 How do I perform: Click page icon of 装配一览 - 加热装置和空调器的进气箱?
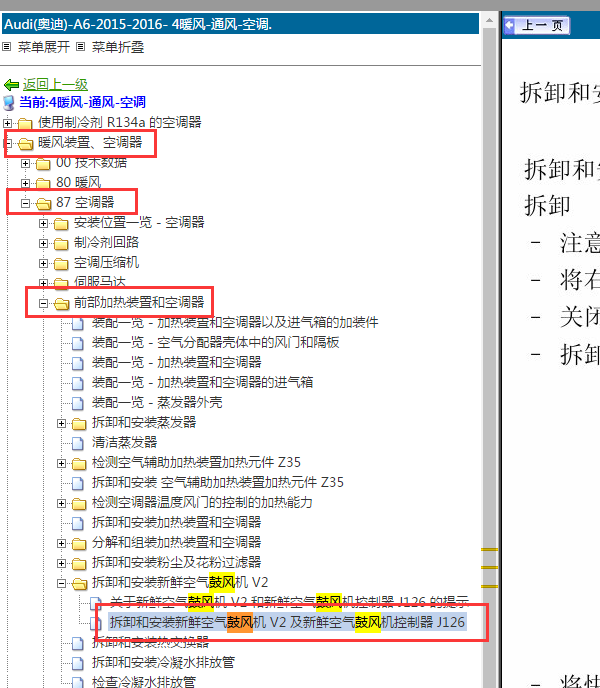tap(78, 383)
